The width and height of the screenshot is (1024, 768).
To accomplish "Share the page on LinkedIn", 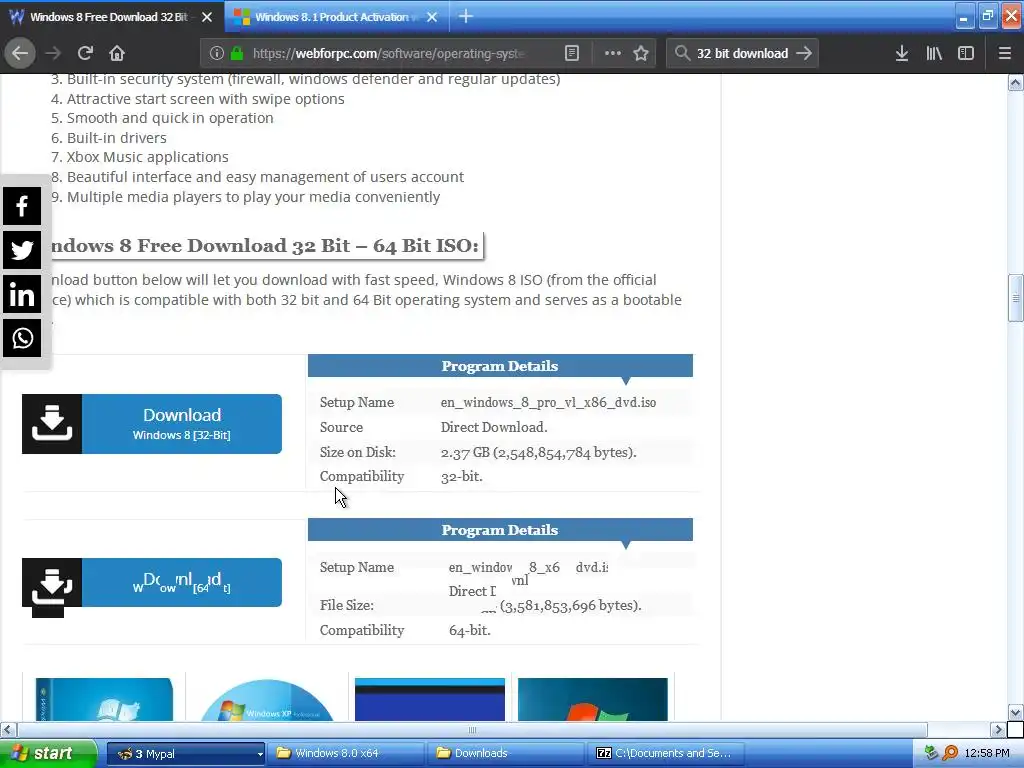I will tap(22, 295).
